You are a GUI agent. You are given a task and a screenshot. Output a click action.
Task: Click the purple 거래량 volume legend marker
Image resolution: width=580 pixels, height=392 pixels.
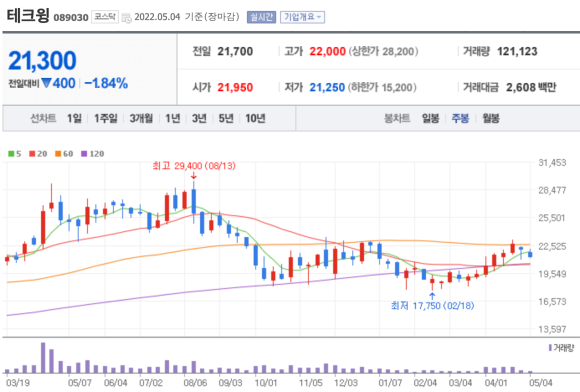[550, 348]
